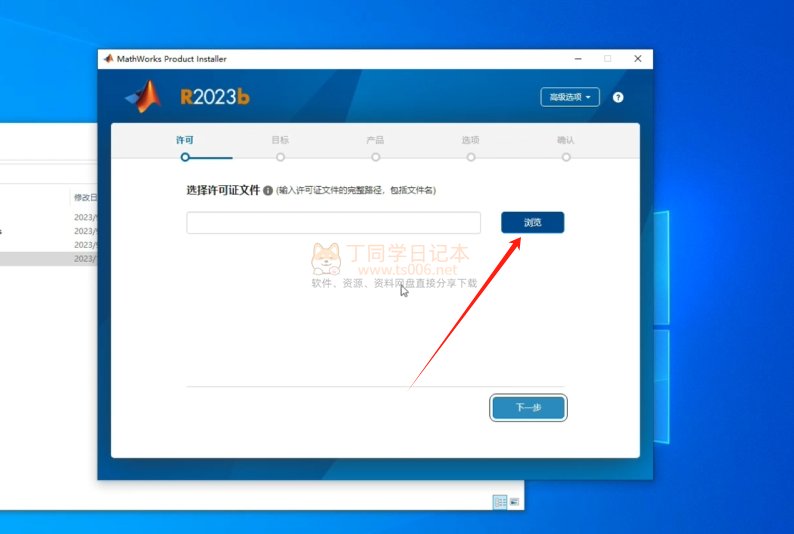Image resolution: width=794 pixels, height=534 pixels.
Task: Click the 下一步 next button
Action: point(528,407)
